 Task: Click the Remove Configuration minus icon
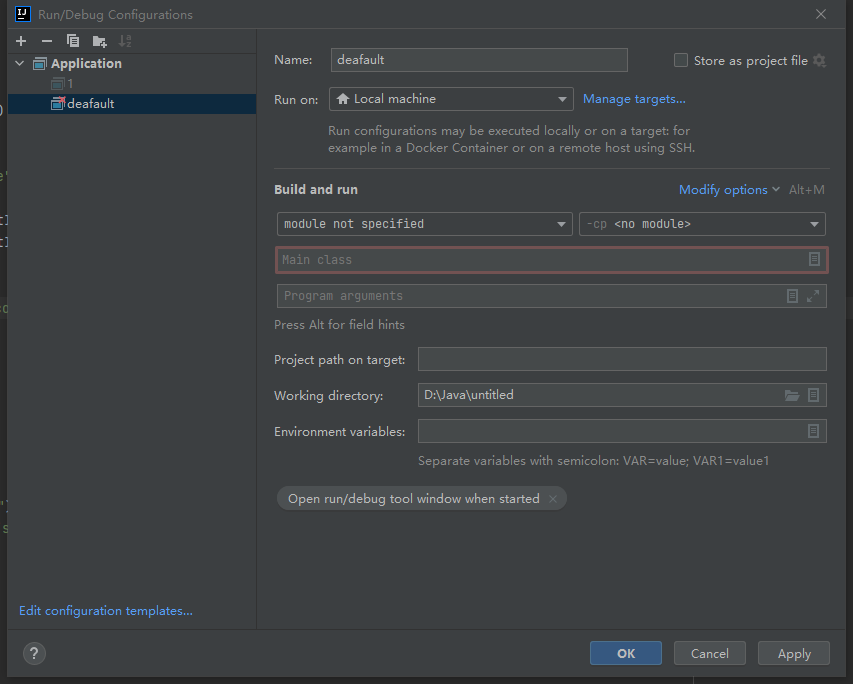click(x=46, y=41)
